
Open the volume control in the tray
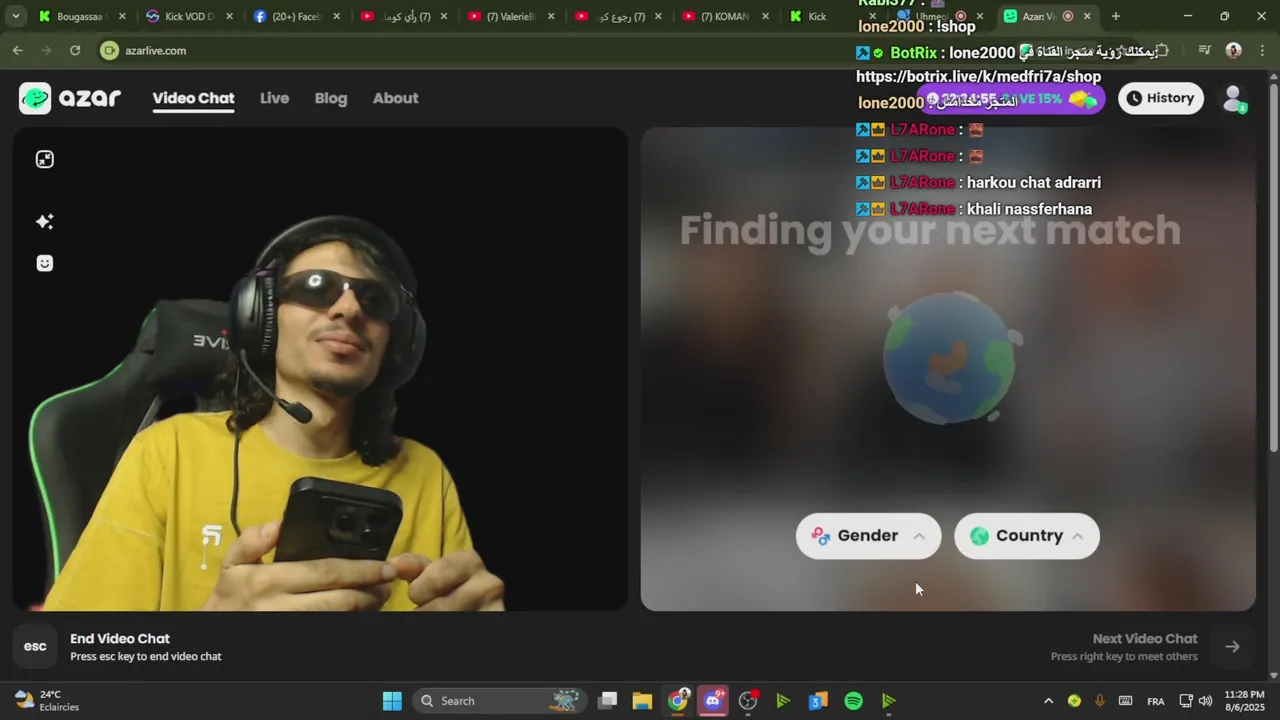coord(1205,701)
